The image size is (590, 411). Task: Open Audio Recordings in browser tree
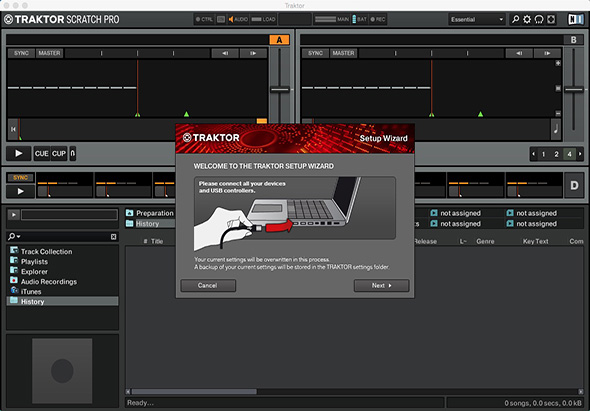(x=49, y=282)
